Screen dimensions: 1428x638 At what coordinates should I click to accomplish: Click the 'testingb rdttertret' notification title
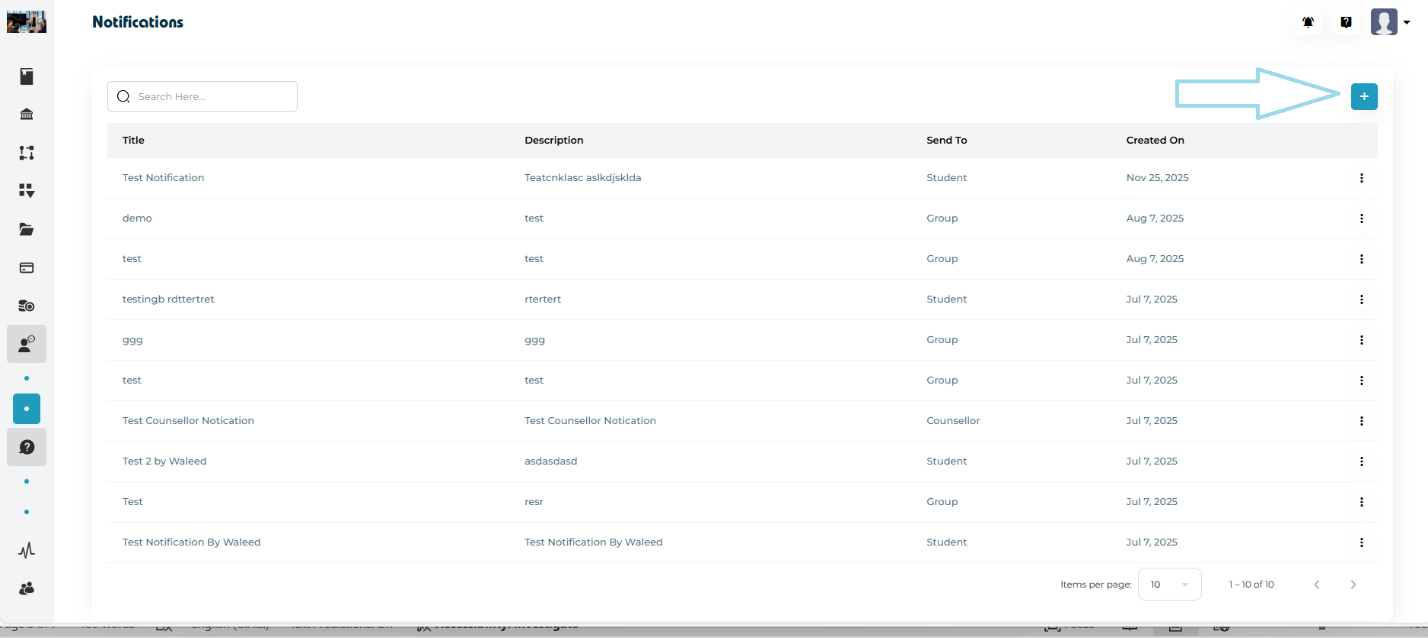(168, 299)
